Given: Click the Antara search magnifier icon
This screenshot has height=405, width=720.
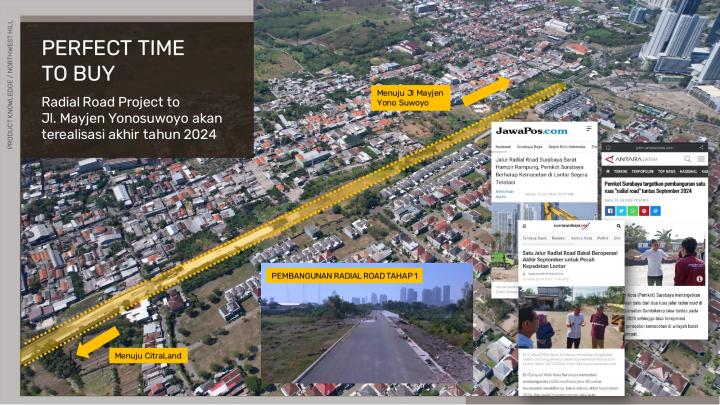Looking at the screenshot, I should coord(689,158).
